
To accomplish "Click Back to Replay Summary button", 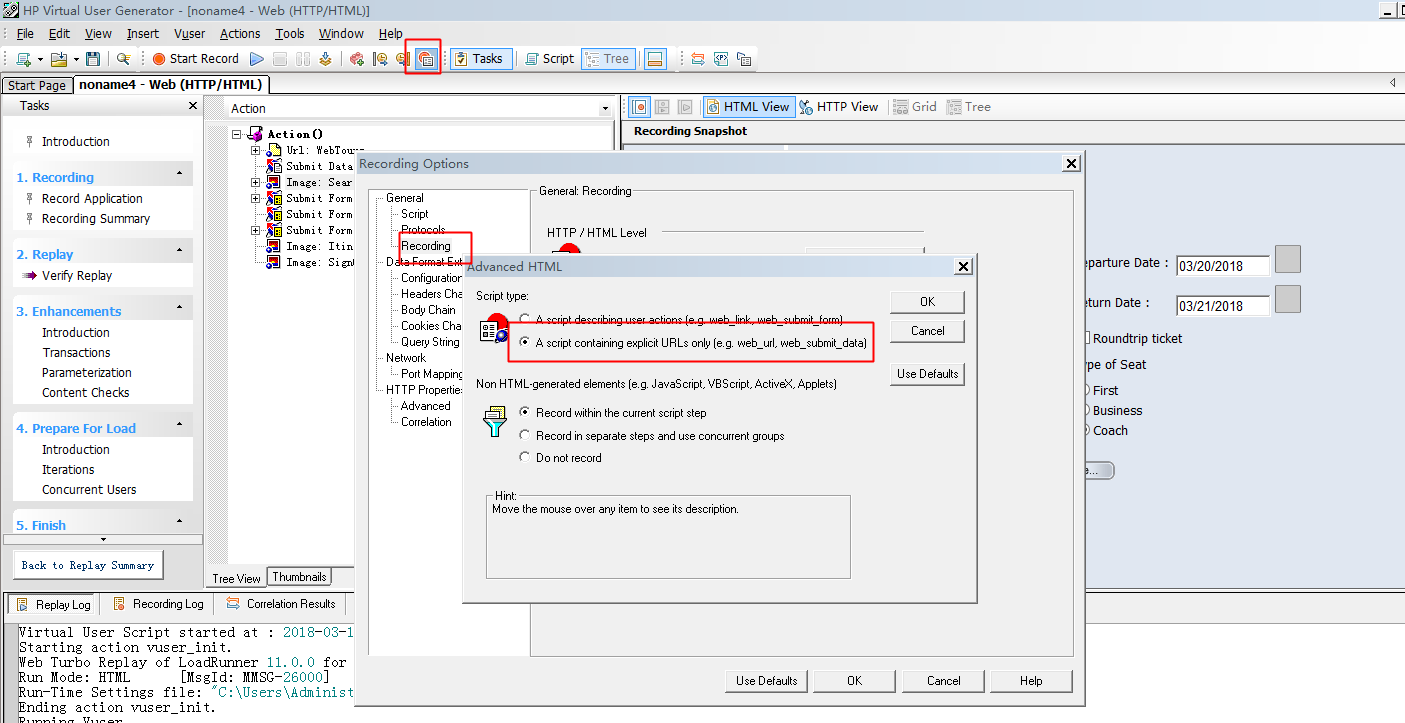I will tap(88, 565).
